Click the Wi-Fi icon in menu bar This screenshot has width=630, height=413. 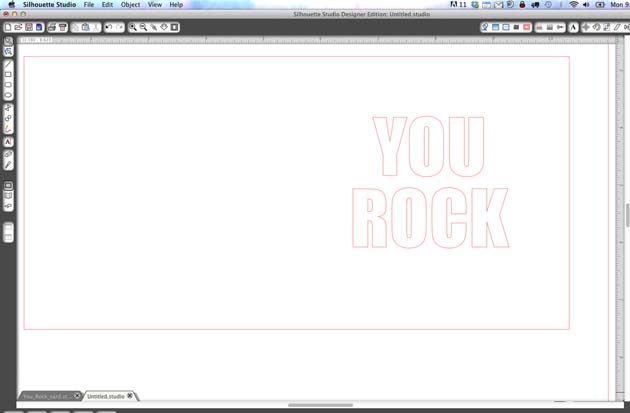tap(574, 4)
